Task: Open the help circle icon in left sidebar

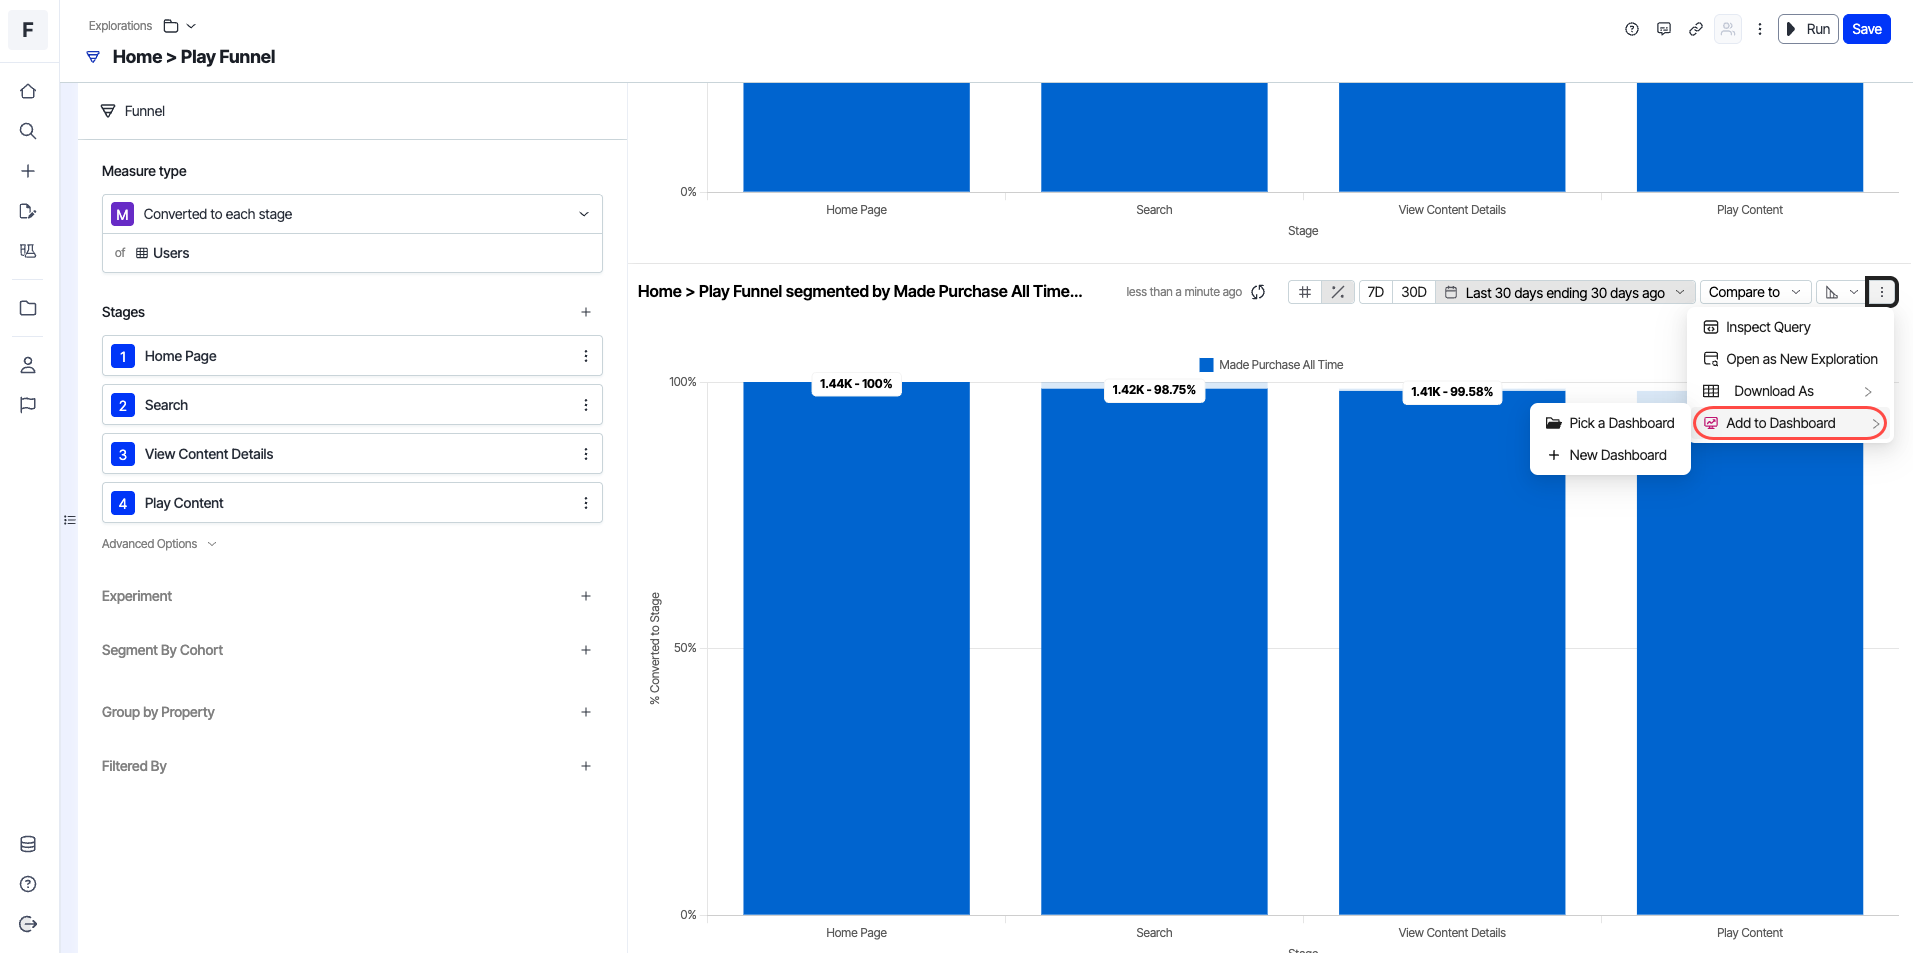Action: (28, 884)
